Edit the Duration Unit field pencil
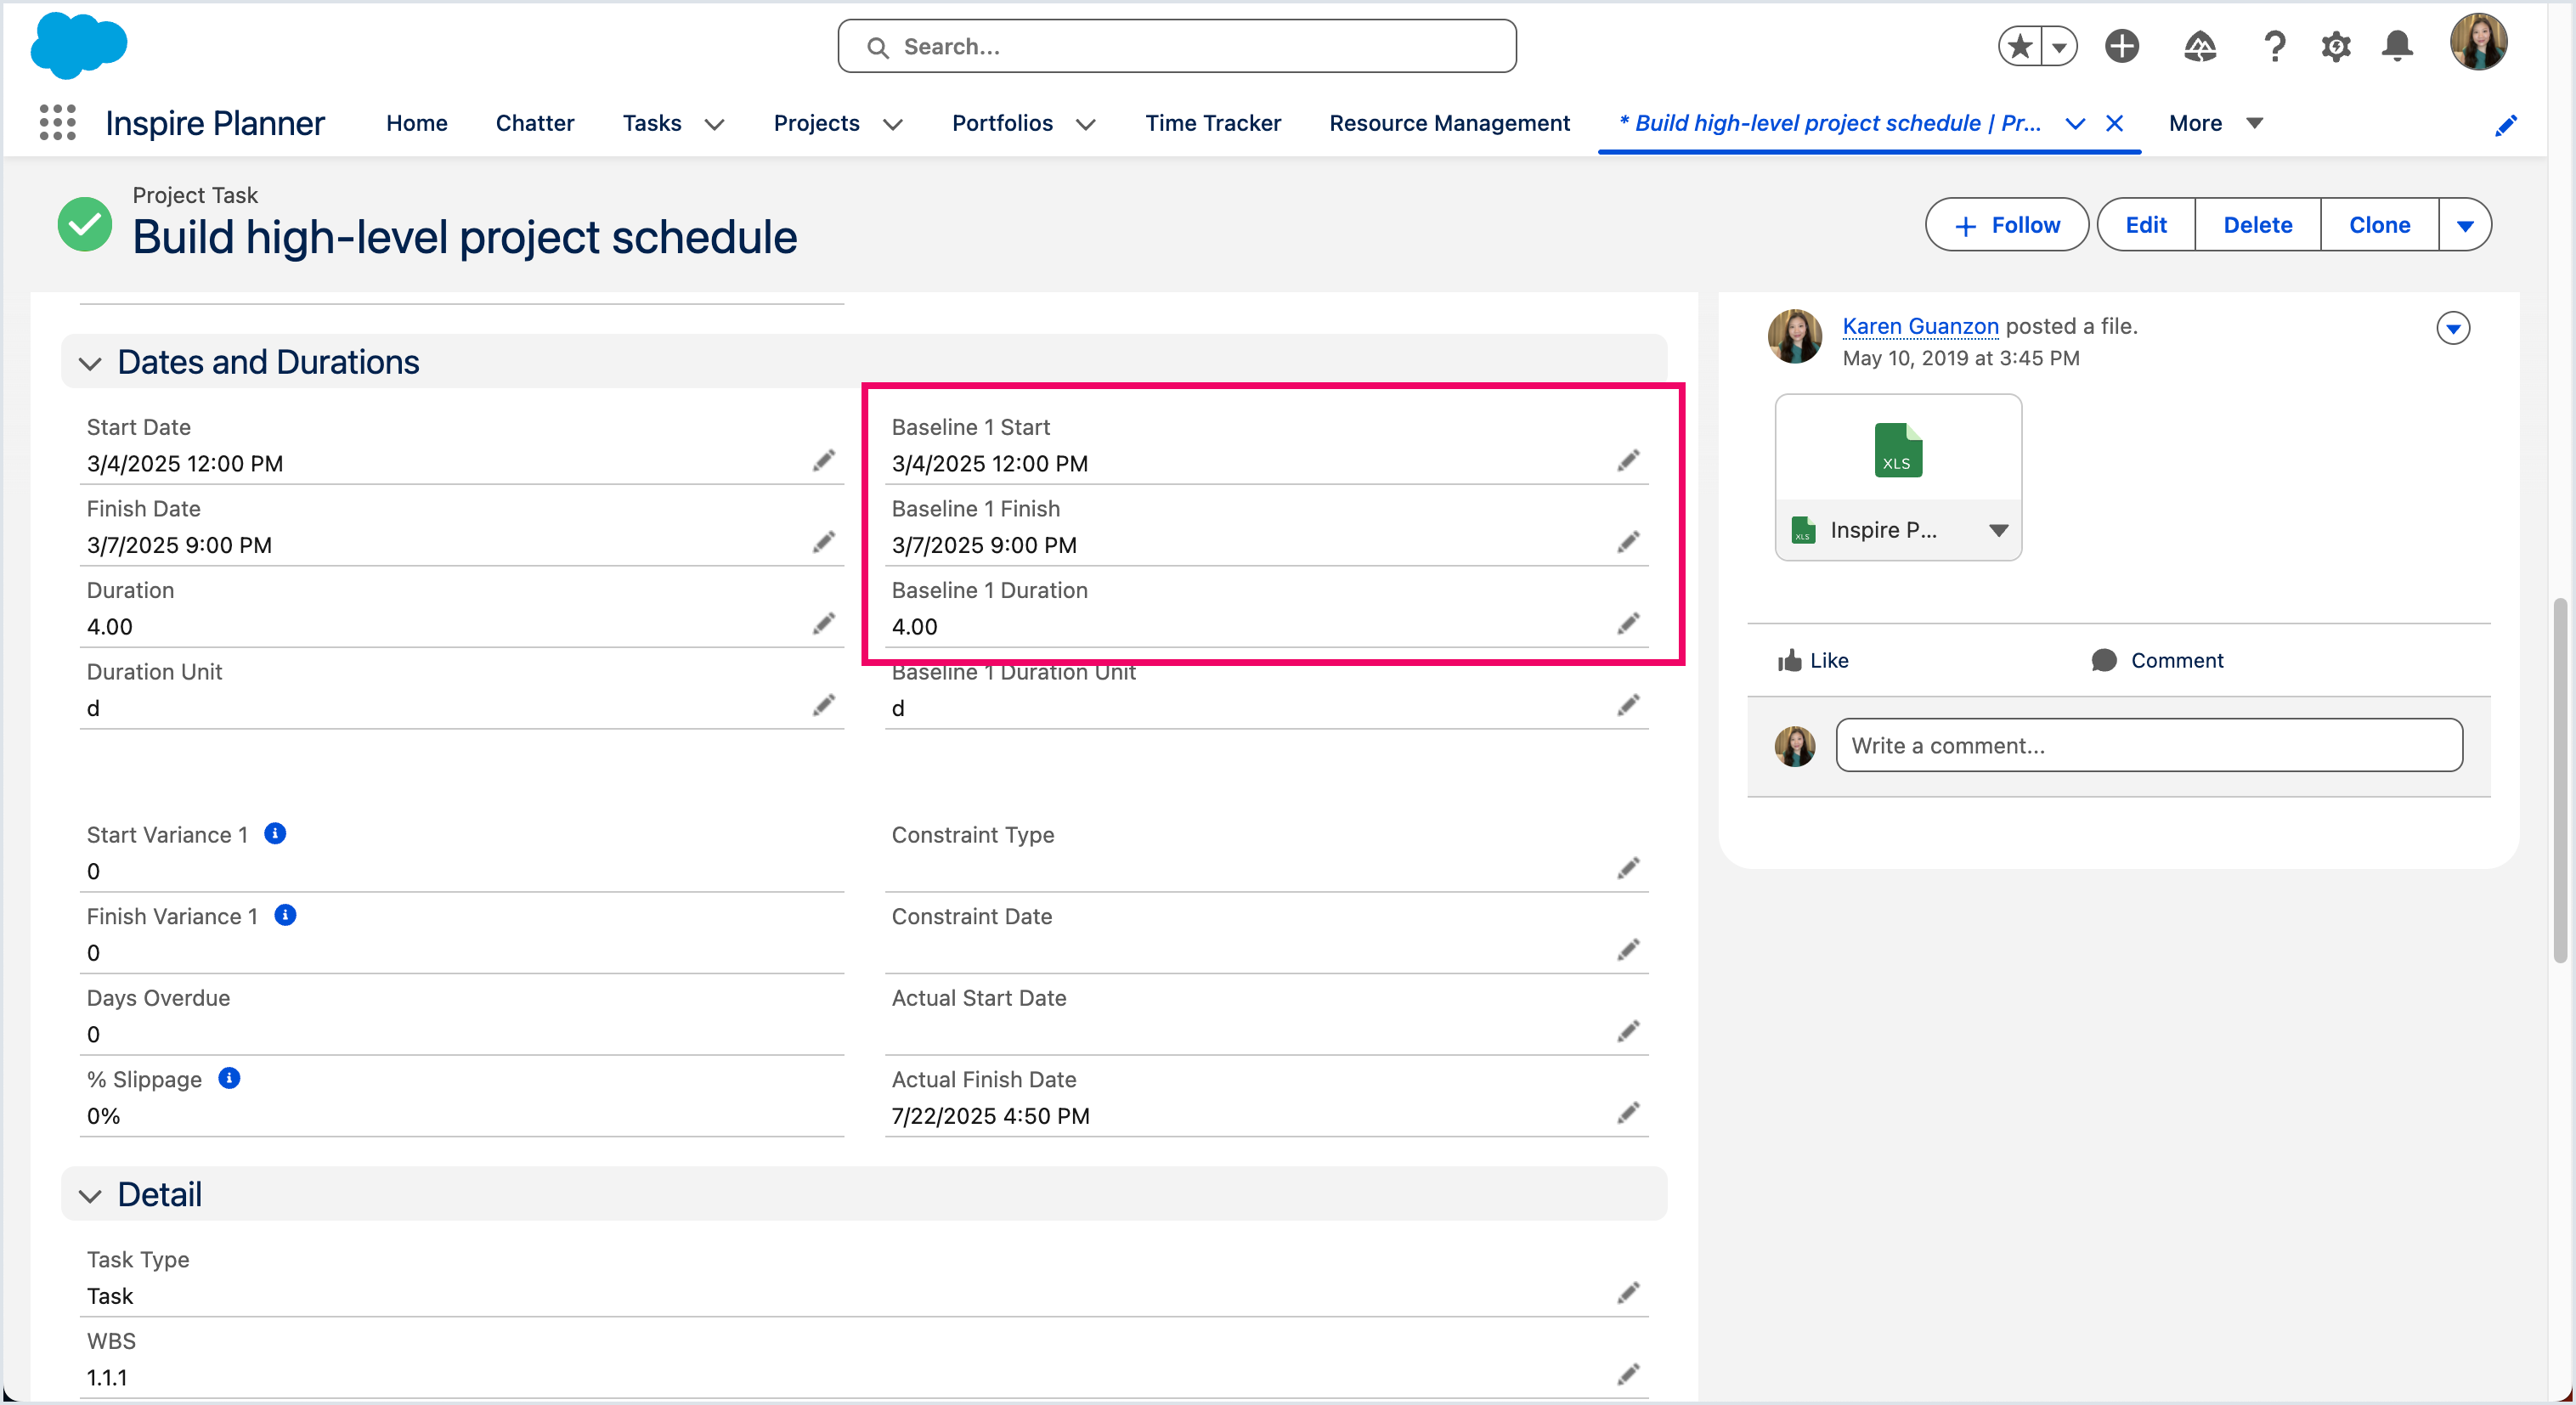The height and width of the screenshot is (1405, 2576). click(823, 706)
